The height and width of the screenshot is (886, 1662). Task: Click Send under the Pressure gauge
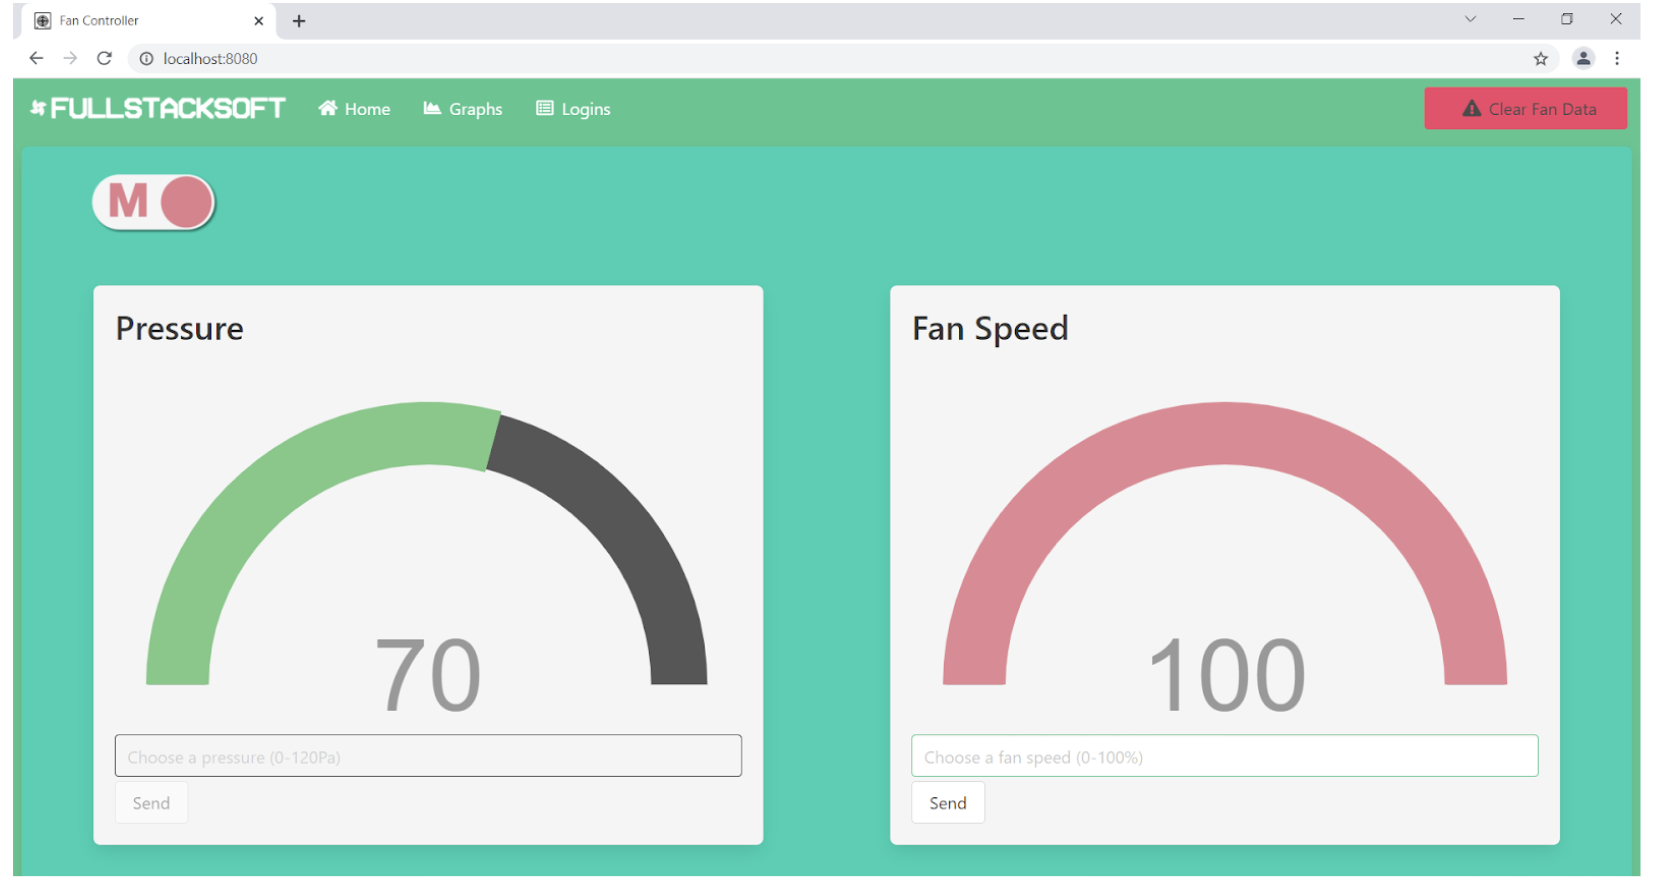151,803
